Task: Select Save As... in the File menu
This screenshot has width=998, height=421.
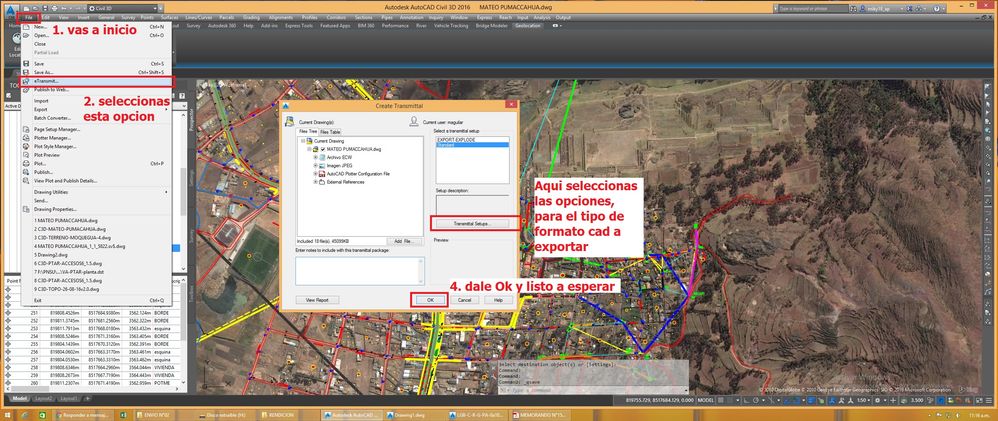Action: 96,73
